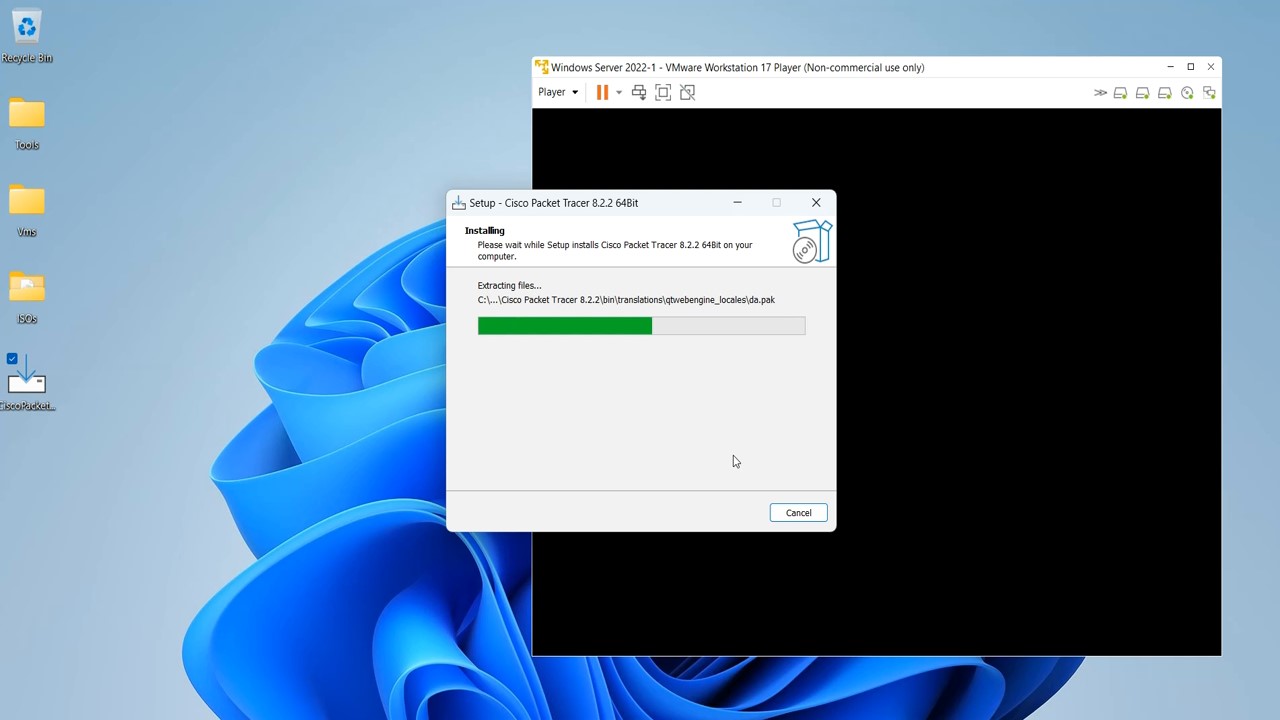
Task: Open the Player menu in VMware
Action: pyautogui.click(x=558, y=92)
